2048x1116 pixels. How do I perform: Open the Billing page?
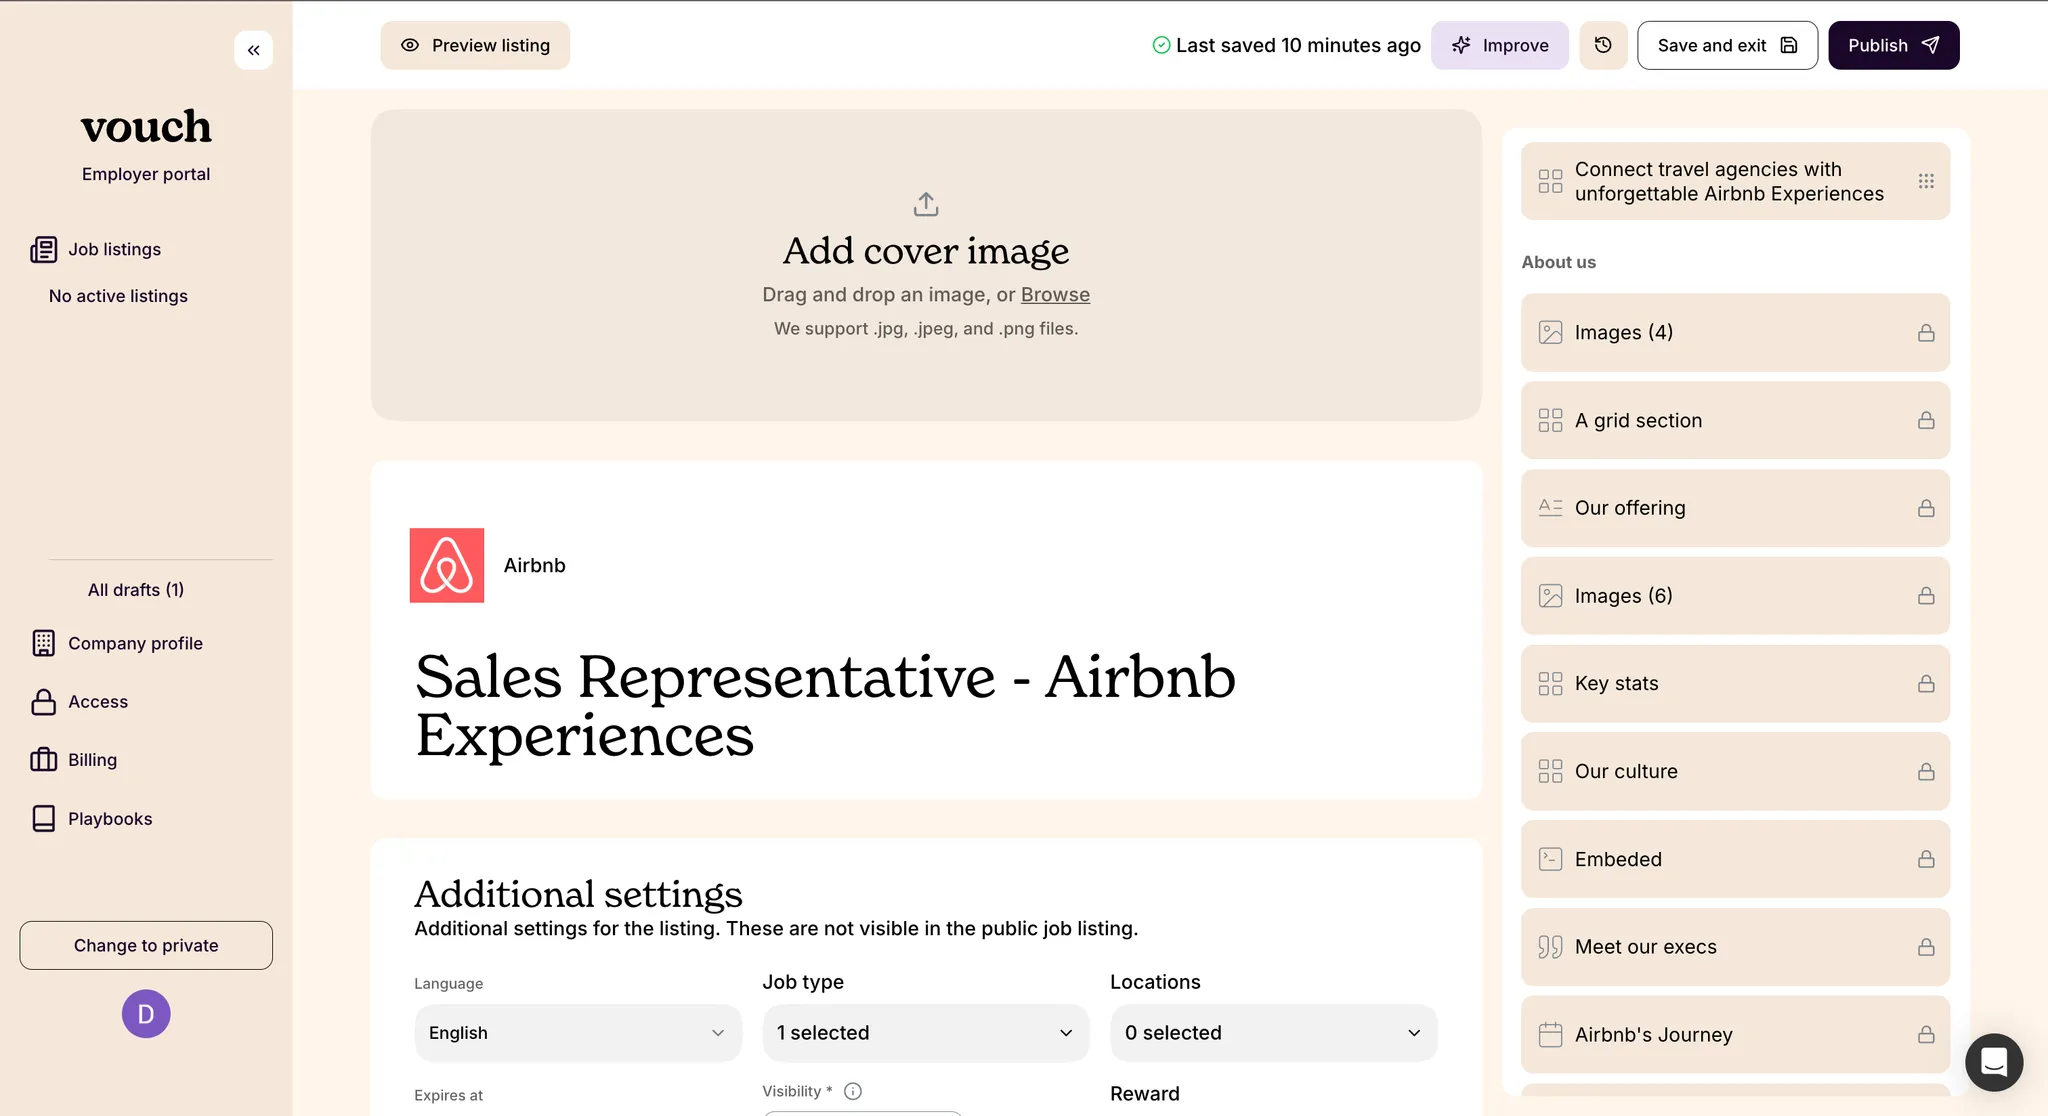coord(92,760)
